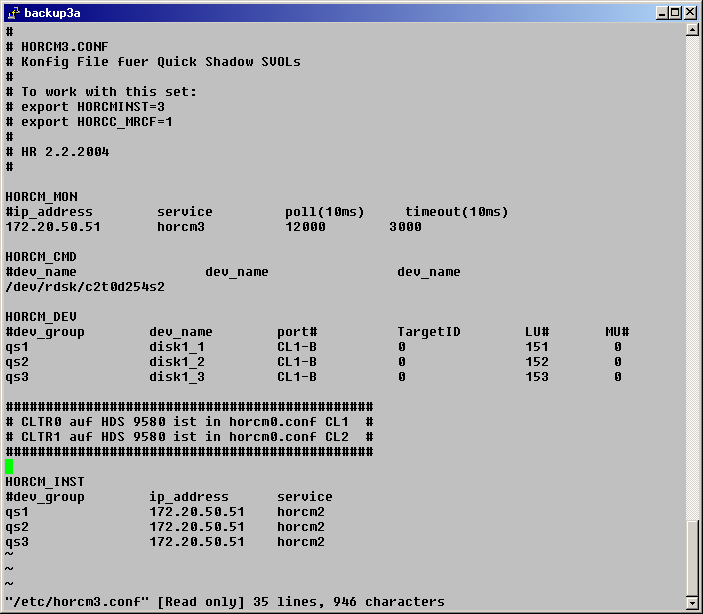Click 'ip_address' header under HORCM_INST
703x614 pixels.
tap(189, 497)
